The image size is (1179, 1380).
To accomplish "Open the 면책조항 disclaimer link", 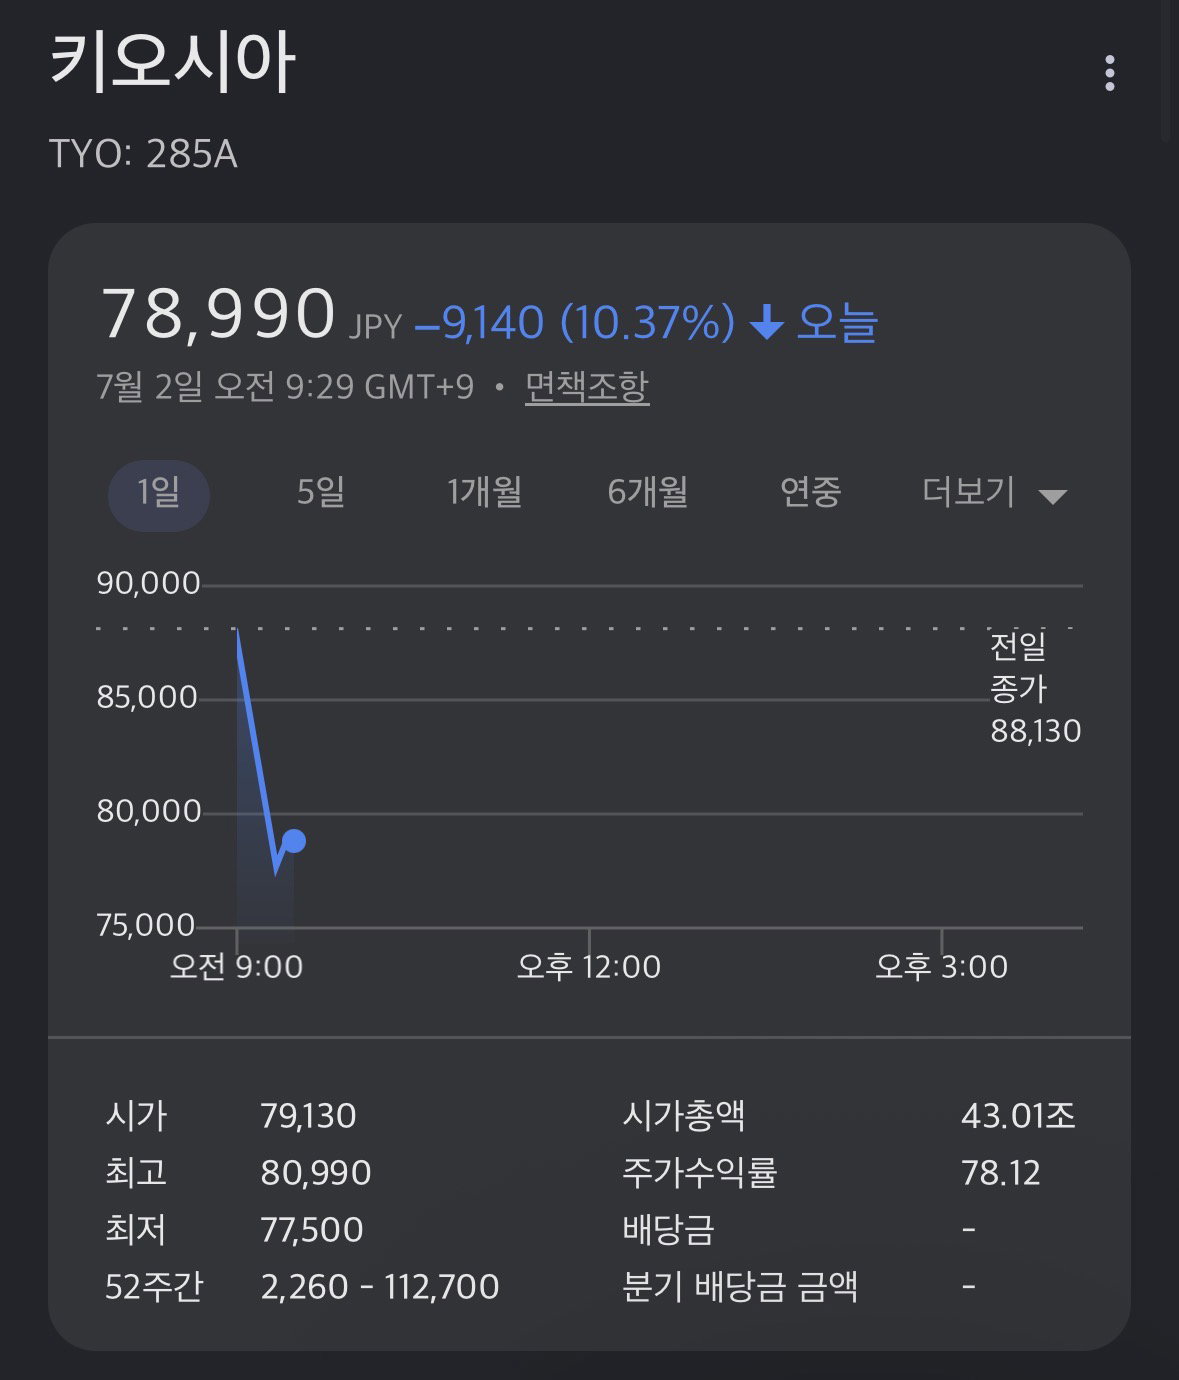I will point(587,387).
